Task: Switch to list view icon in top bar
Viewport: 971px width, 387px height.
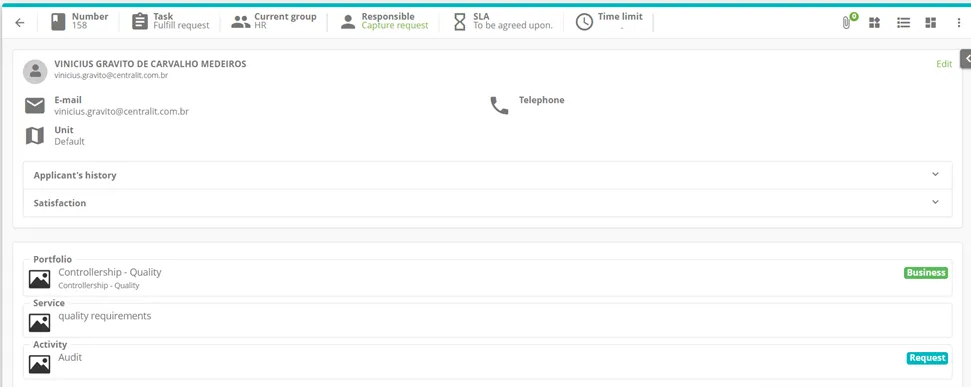Action: (x=904, y=23)
